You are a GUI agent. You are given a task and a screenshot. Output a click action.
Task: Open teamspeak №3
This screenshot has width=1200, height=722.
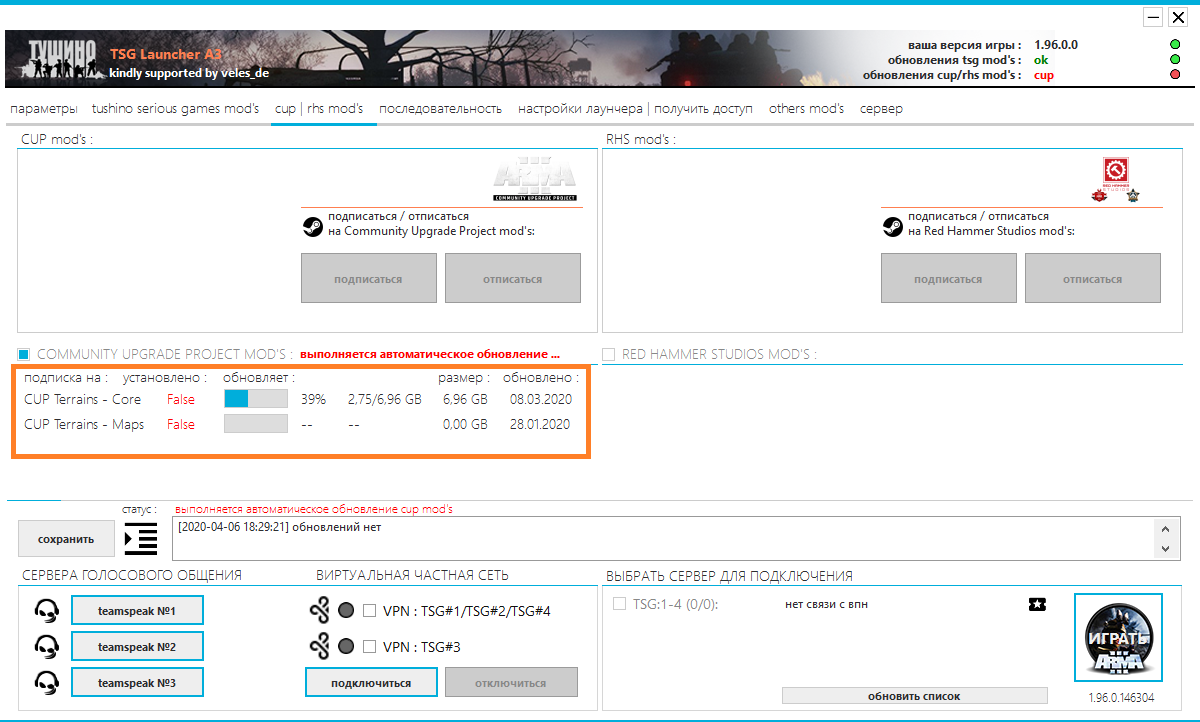click(137, 682)
